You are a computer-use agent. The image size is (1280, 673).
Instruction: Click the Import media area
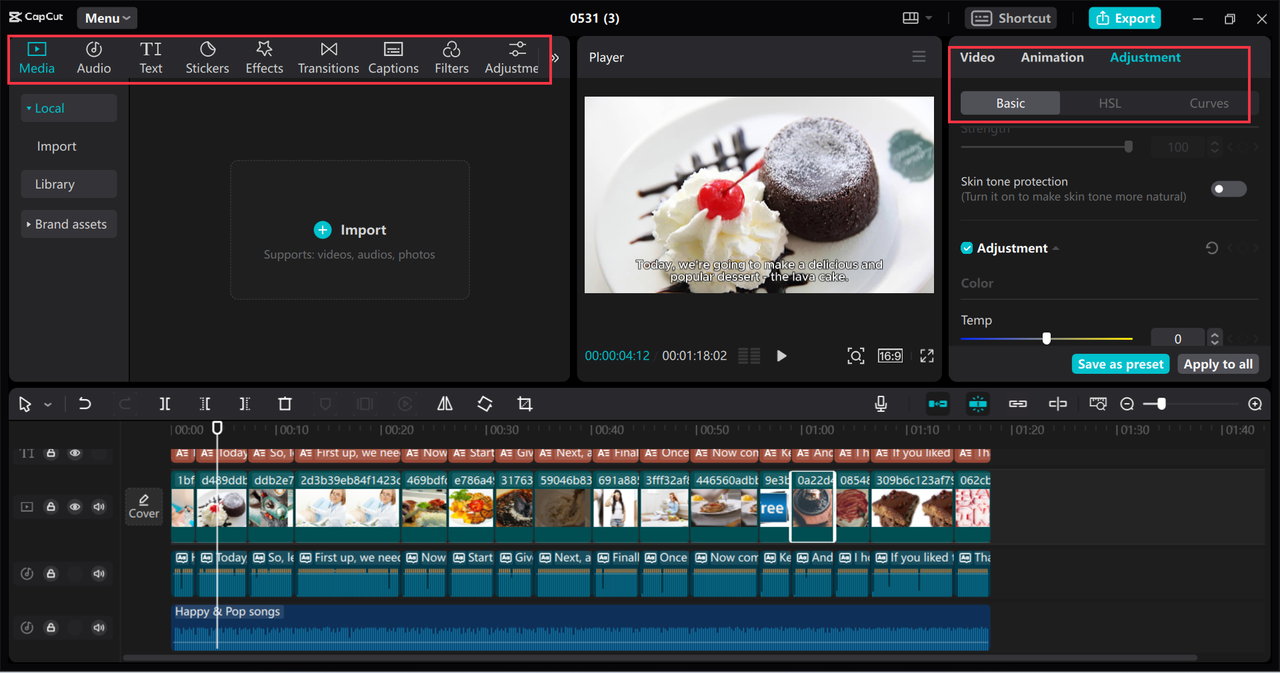tap(350, 230)
